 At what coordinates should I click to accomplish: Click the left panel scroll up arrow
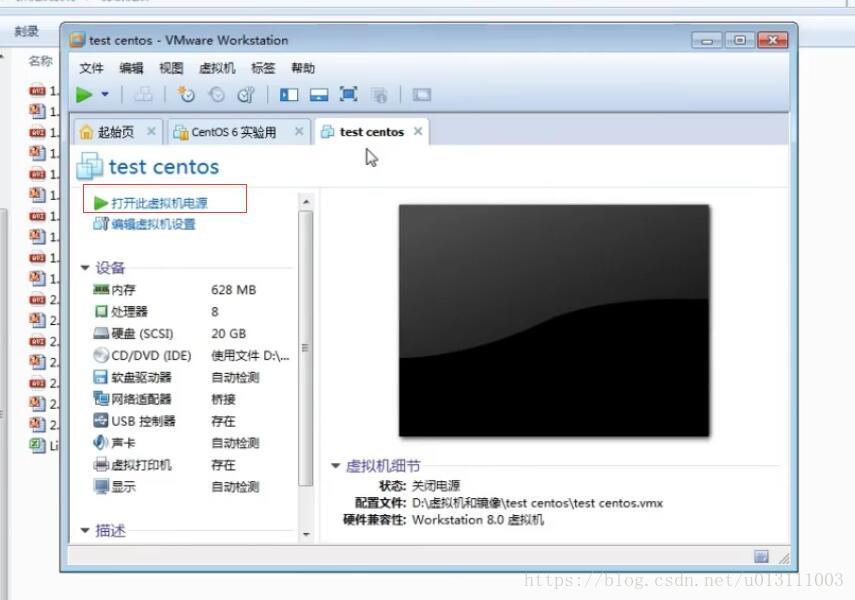(x=306, y=202)
